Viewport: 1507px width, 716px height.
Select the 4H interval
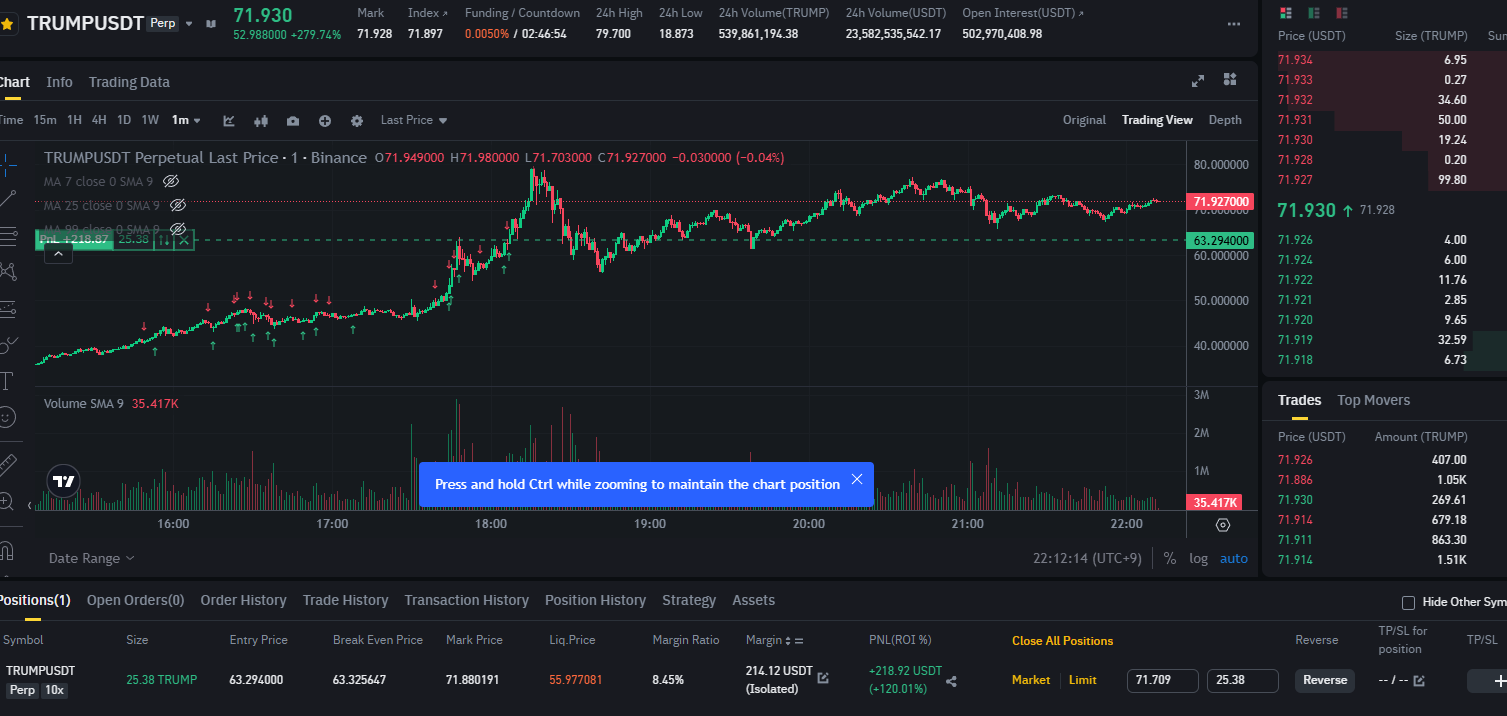pos(99,120)
